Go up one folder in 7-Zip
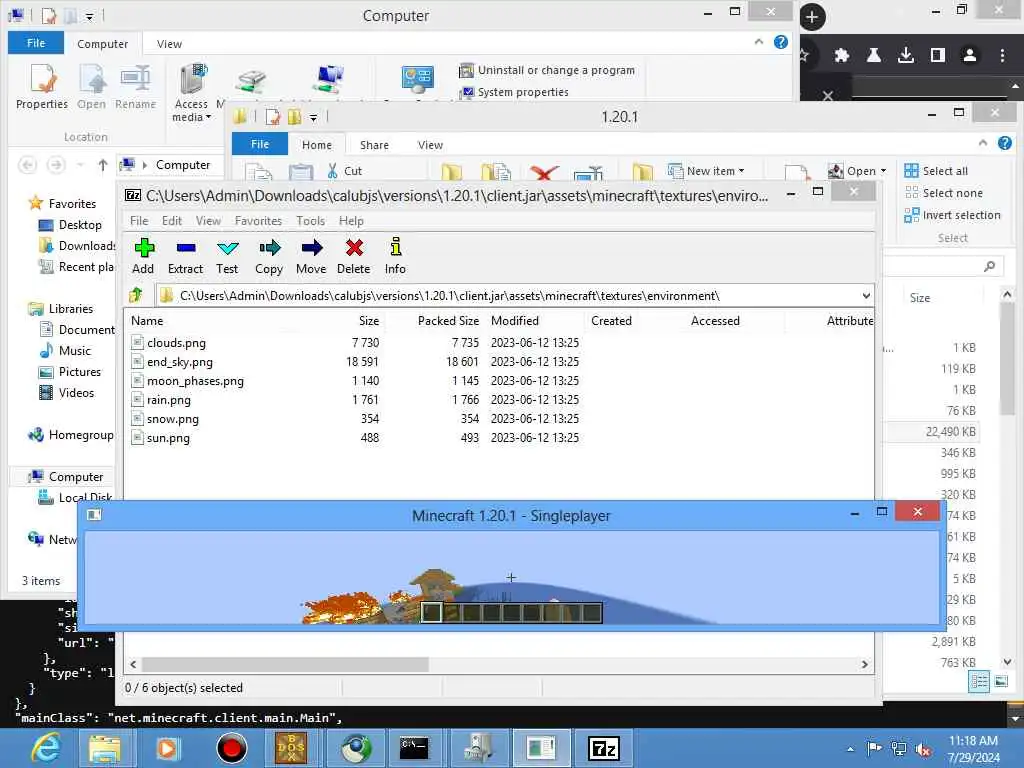The image size is (1024, 768). pos(136,295)
